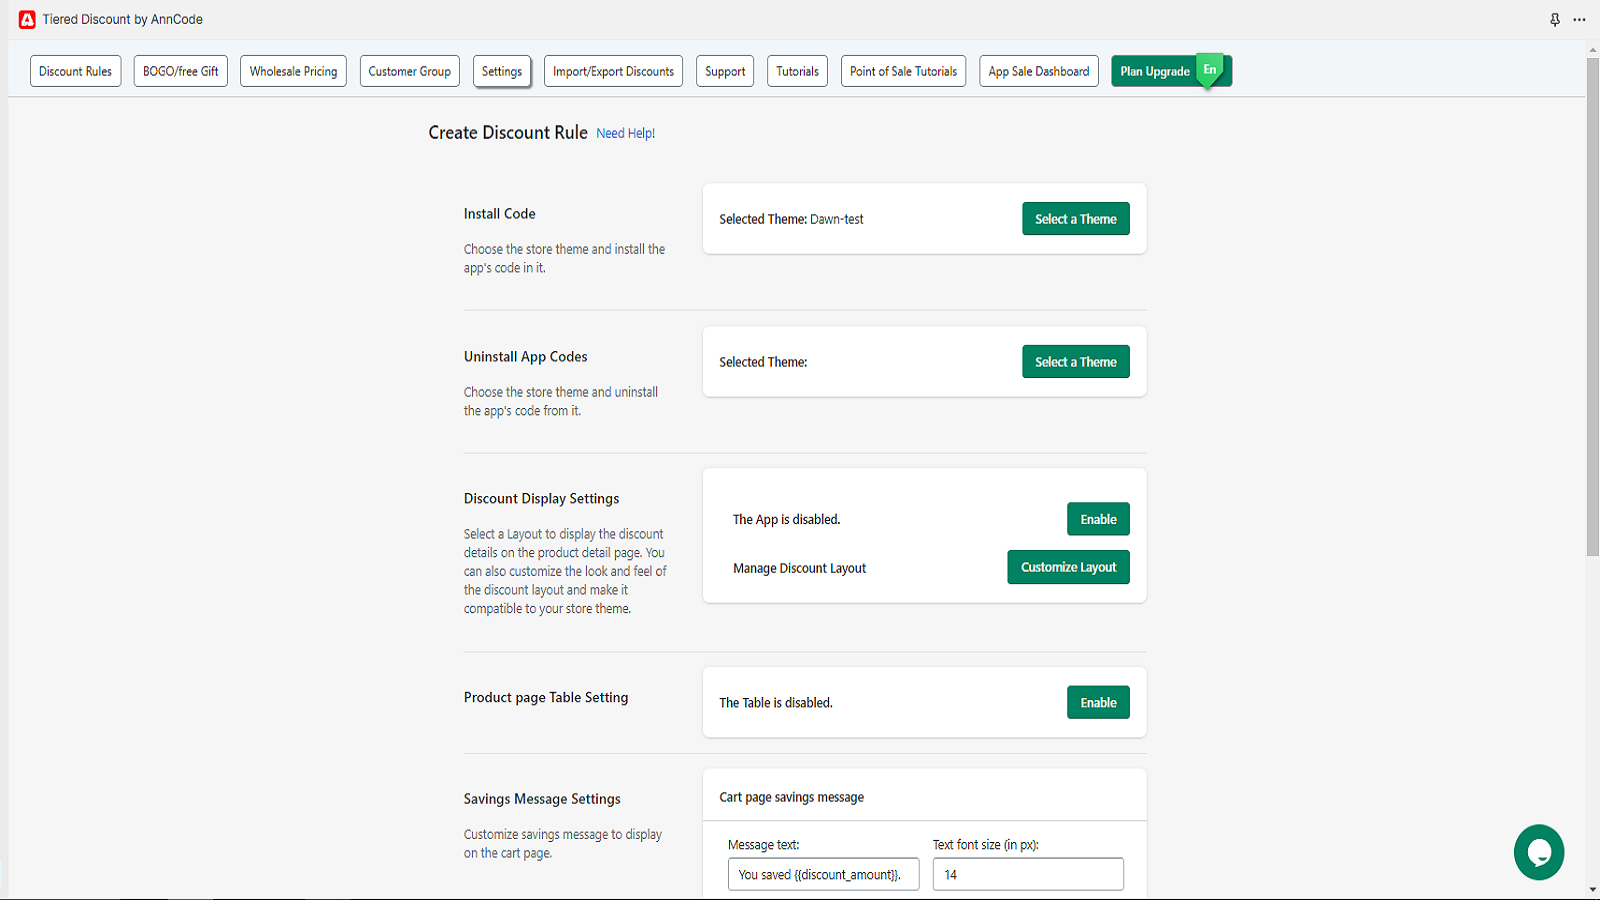Click the Tiered Discount app logo icon
The width and height of the screenshot is (1600, 900).
pyautogui.click(x=27, y=19)
